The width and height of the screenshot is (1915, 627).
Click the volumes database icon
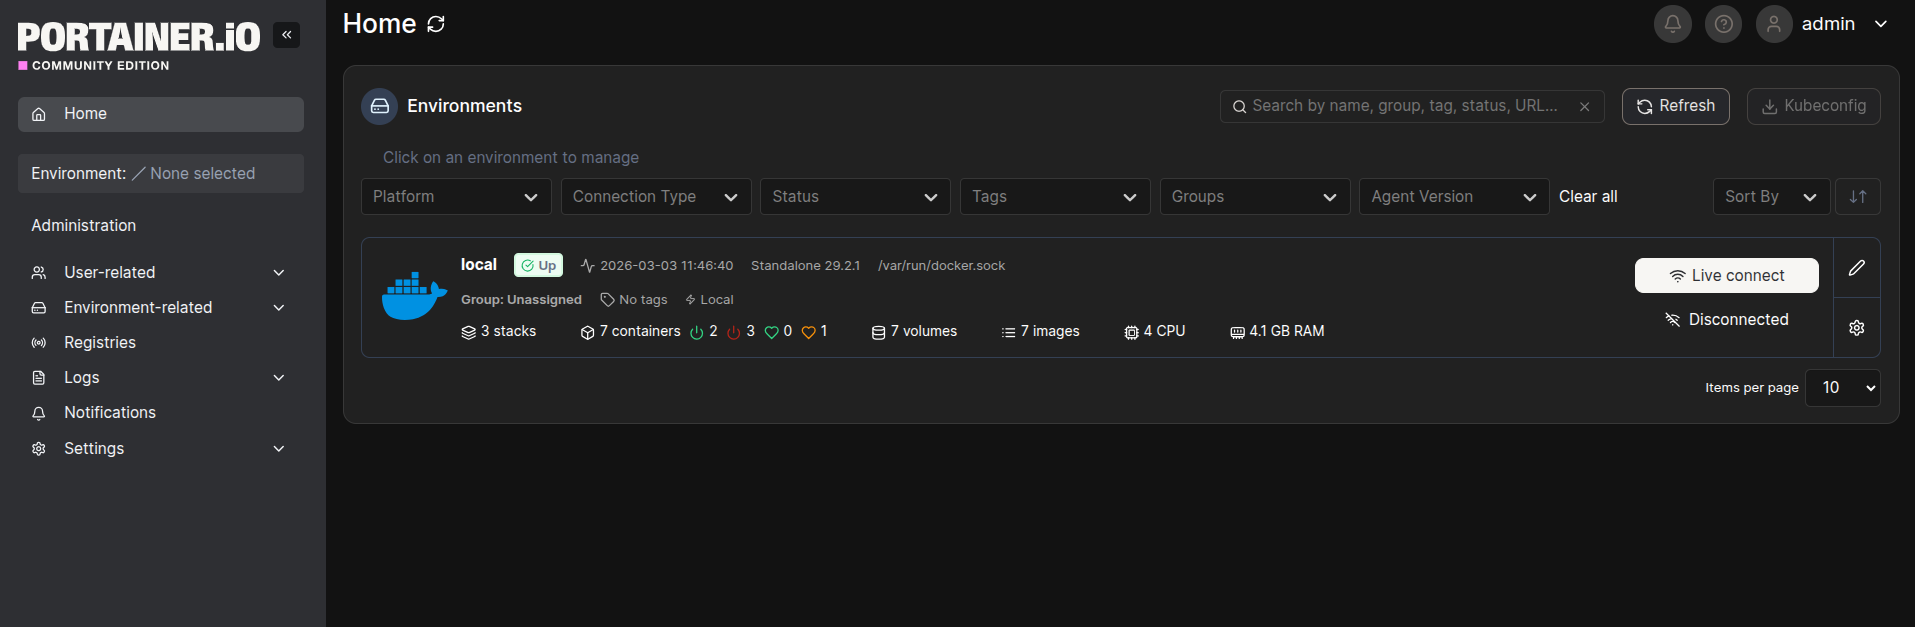[878, 332]
